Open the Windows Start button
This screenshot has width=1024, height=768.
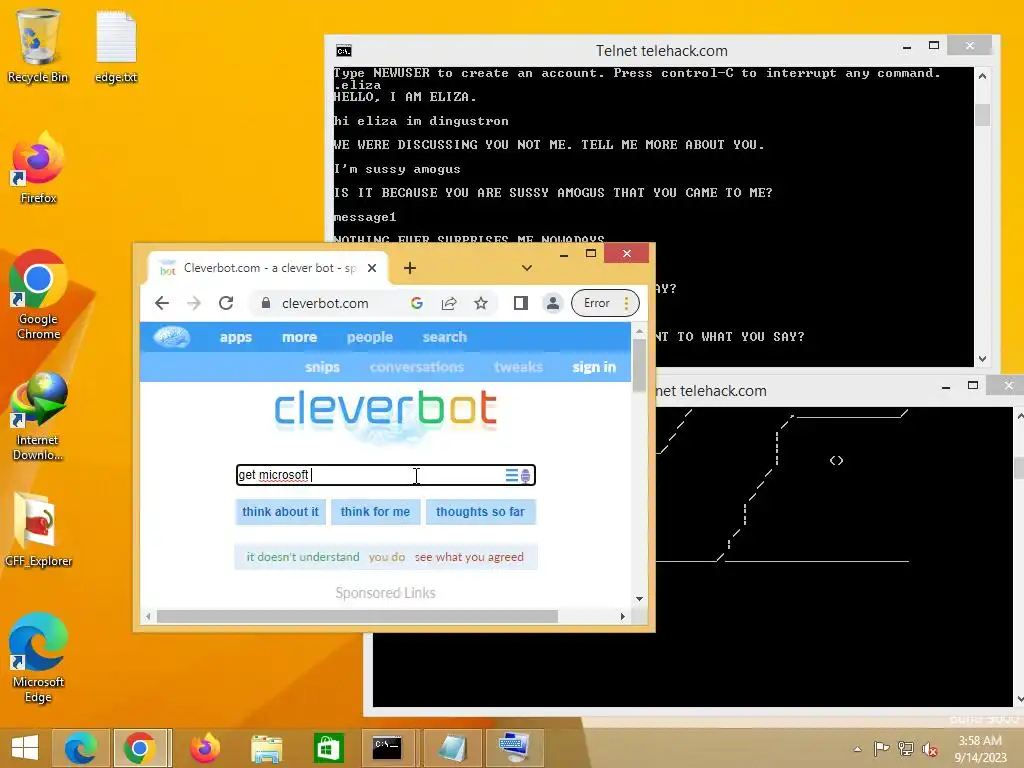25,748
